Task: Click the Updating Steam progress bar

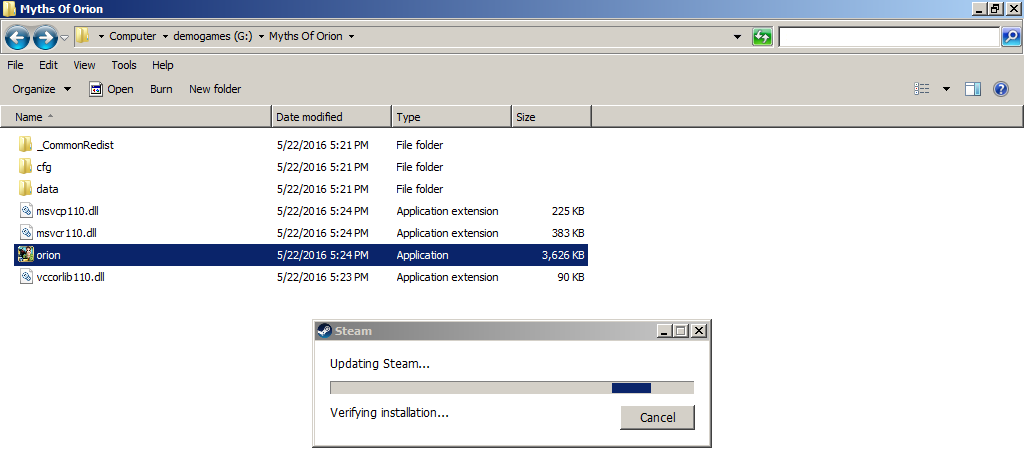Action: tap(512, 388)
